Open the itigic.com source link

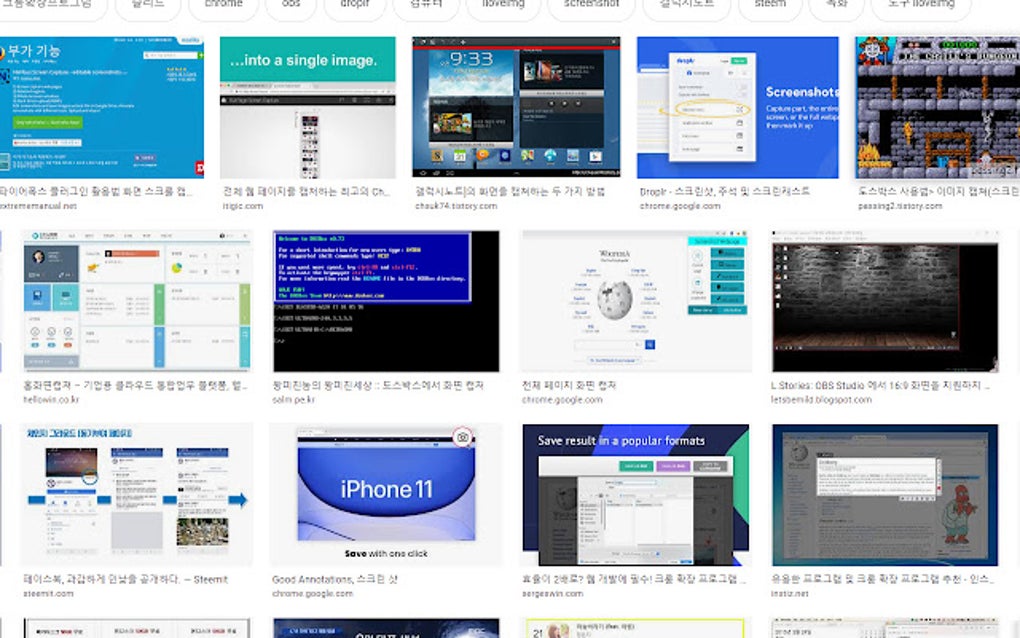click(x=241, y=206)
